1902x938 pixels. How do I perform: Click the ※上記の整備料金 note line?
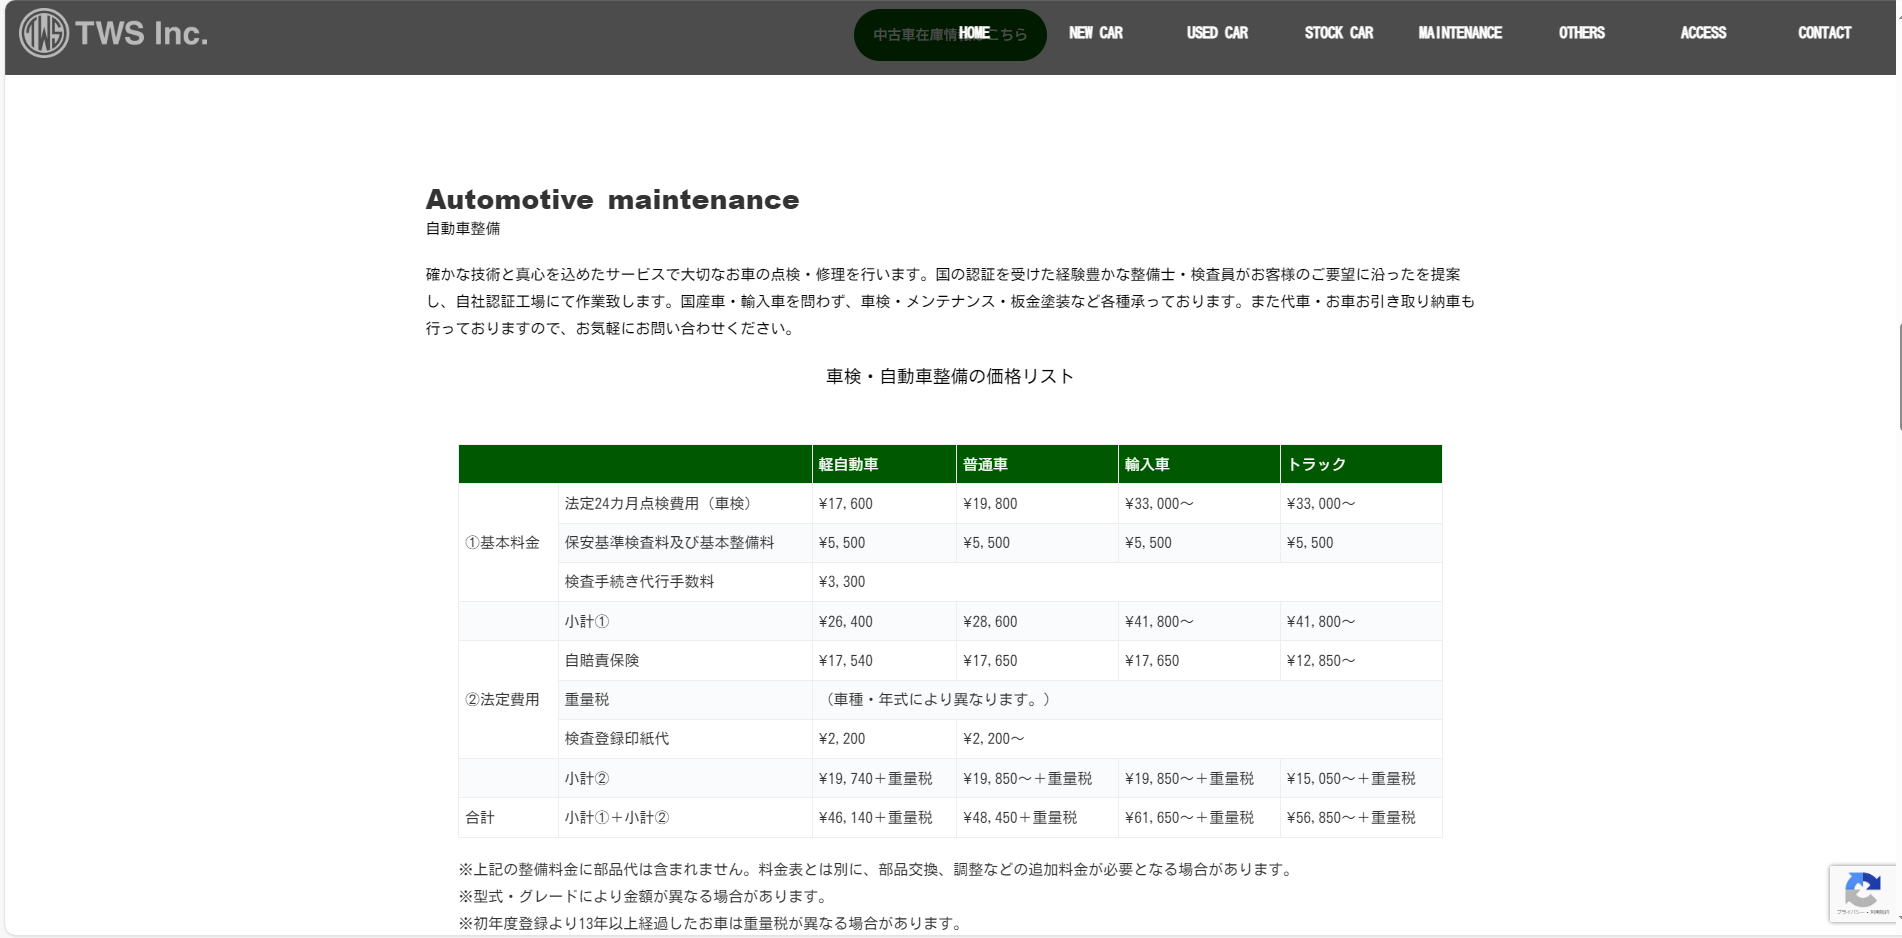tap(878, 870)
